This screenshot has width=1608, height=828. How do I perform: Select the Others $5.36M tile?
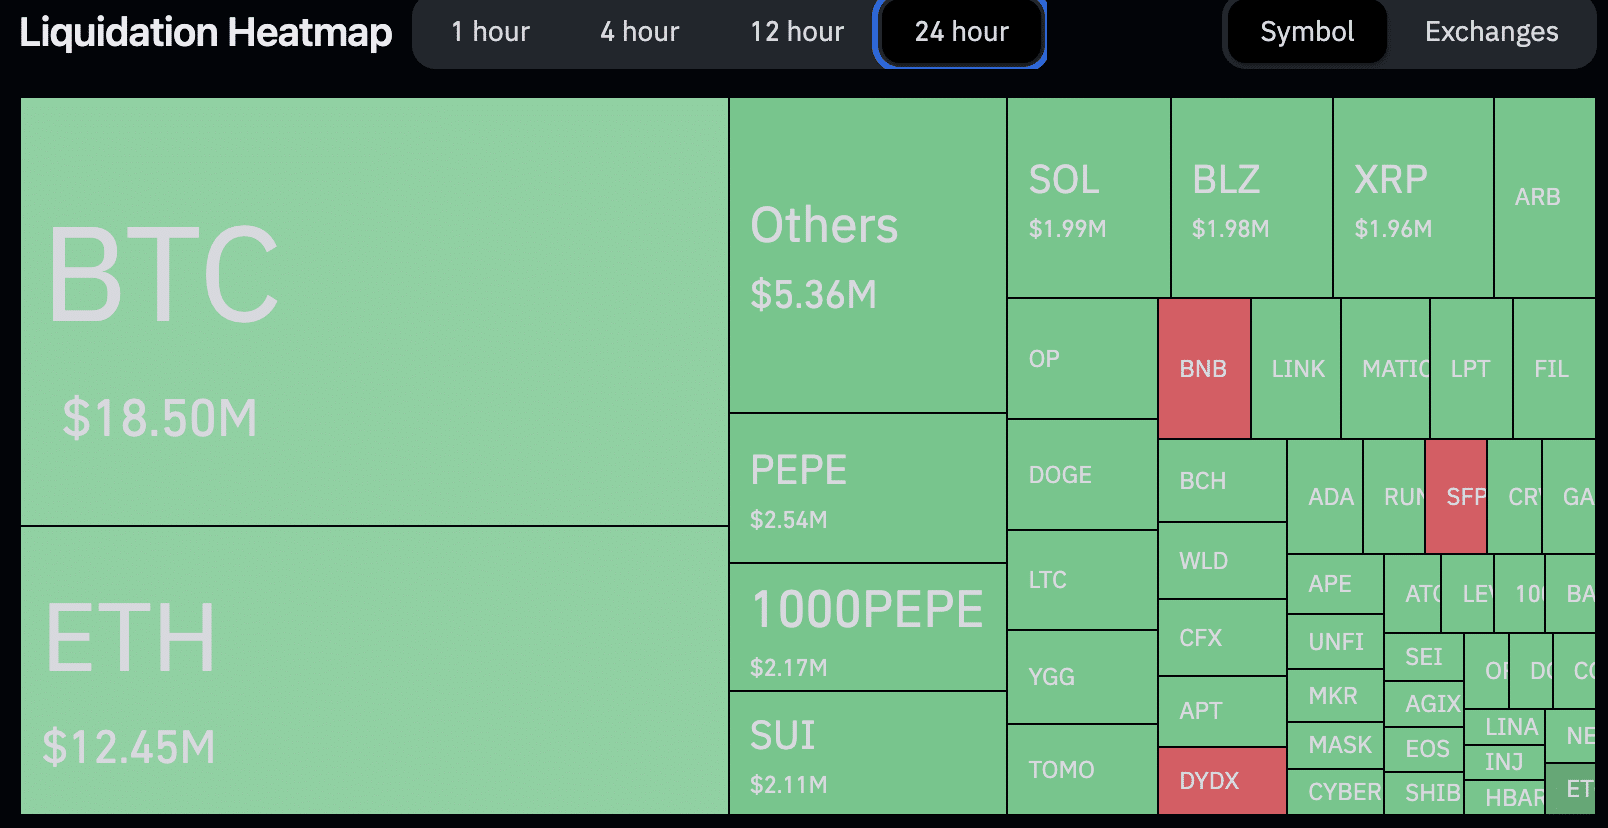tap(867, 255)
